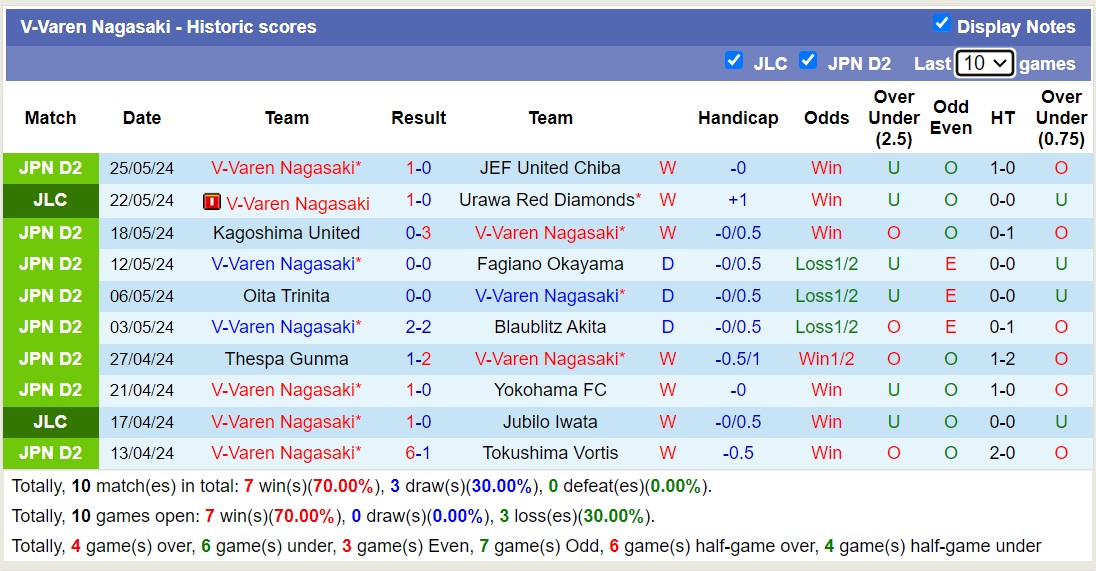Viewport: 1096px width, 571px height.
Task: Click the 2-2 result versus Blaublitz Akita
Action: point(418,327)
